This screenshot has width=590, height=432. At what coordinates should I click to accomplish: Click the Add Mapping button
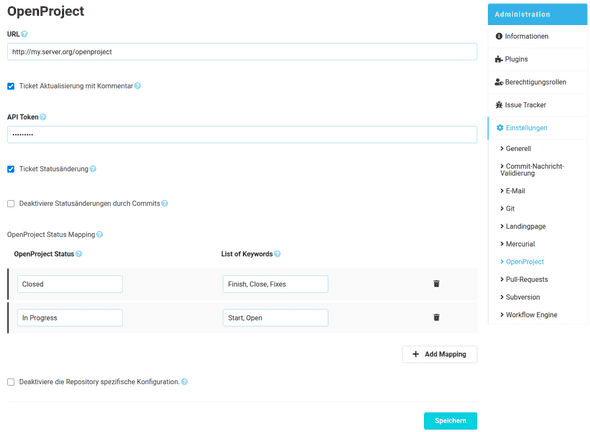(x=439, y=354)
